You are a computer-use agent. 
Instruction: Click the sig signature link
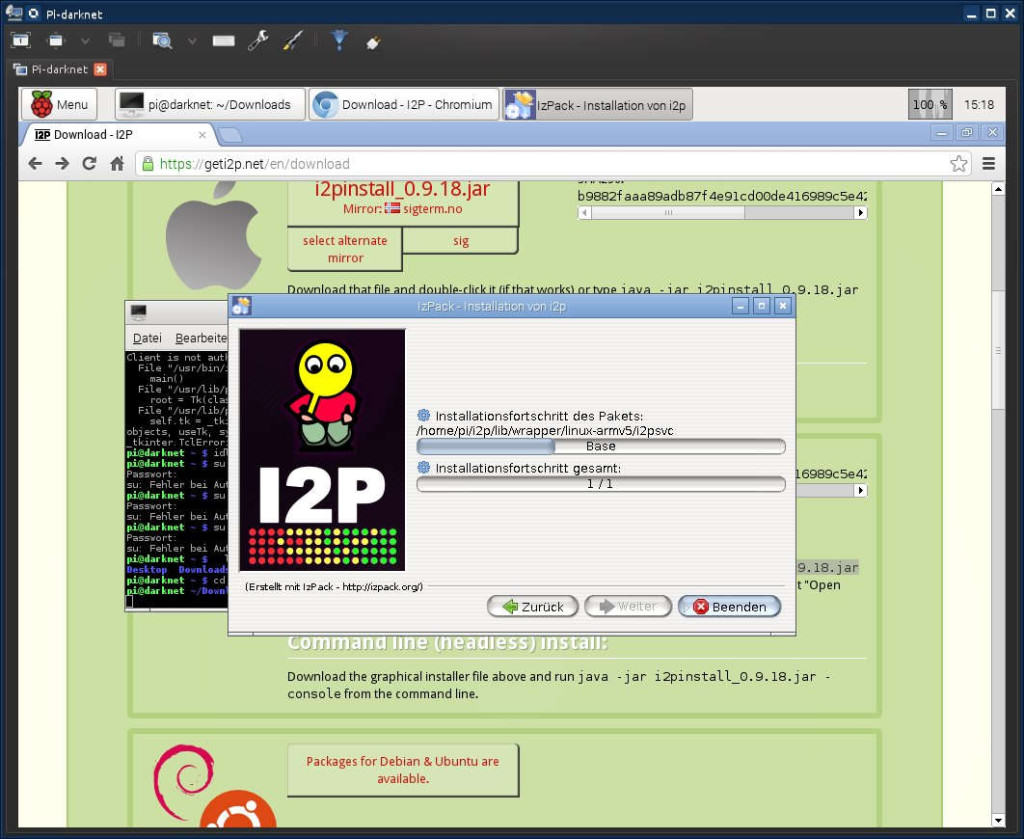(x=460, y=241)
